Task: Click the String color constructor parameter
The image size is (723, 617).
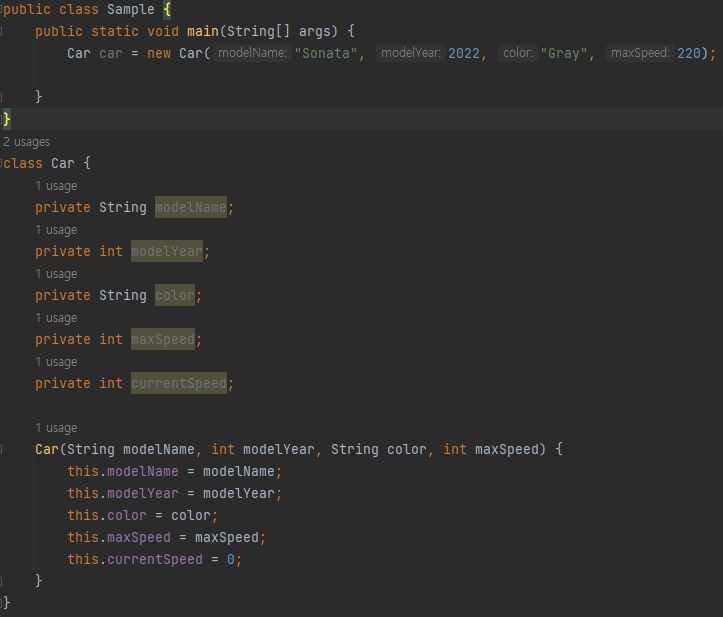Action: pos(379,450)
